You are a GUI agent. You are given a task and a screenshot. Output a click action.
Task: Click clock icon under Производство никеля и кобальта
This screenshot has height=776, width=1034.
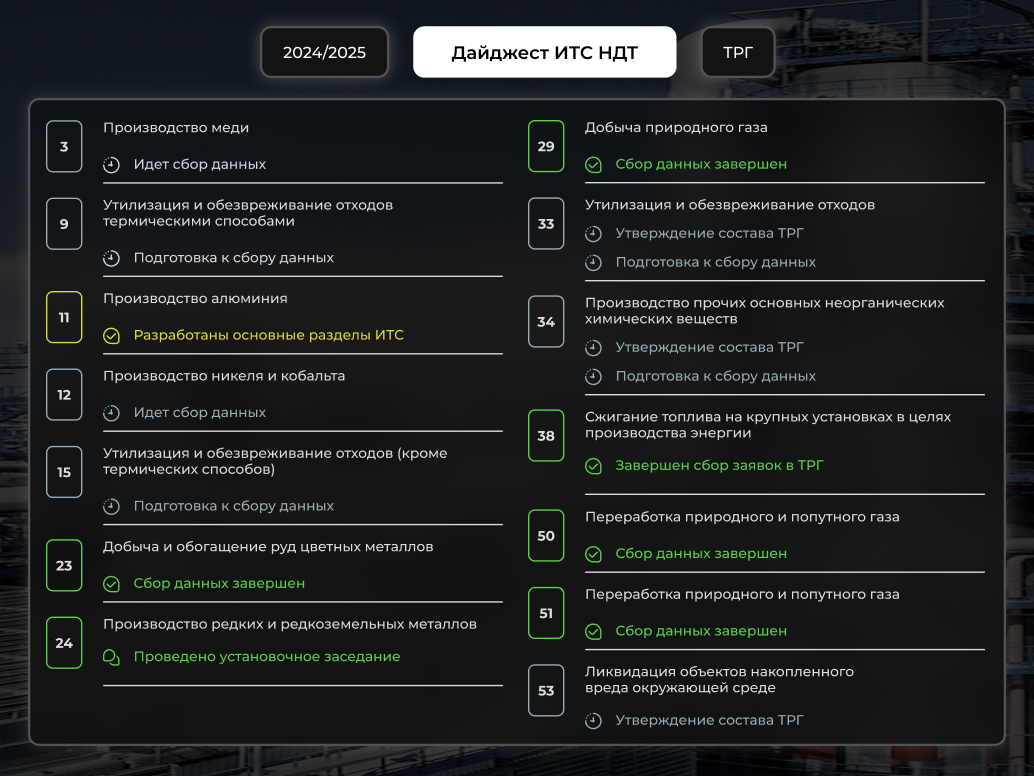click(x=111, y=413)
